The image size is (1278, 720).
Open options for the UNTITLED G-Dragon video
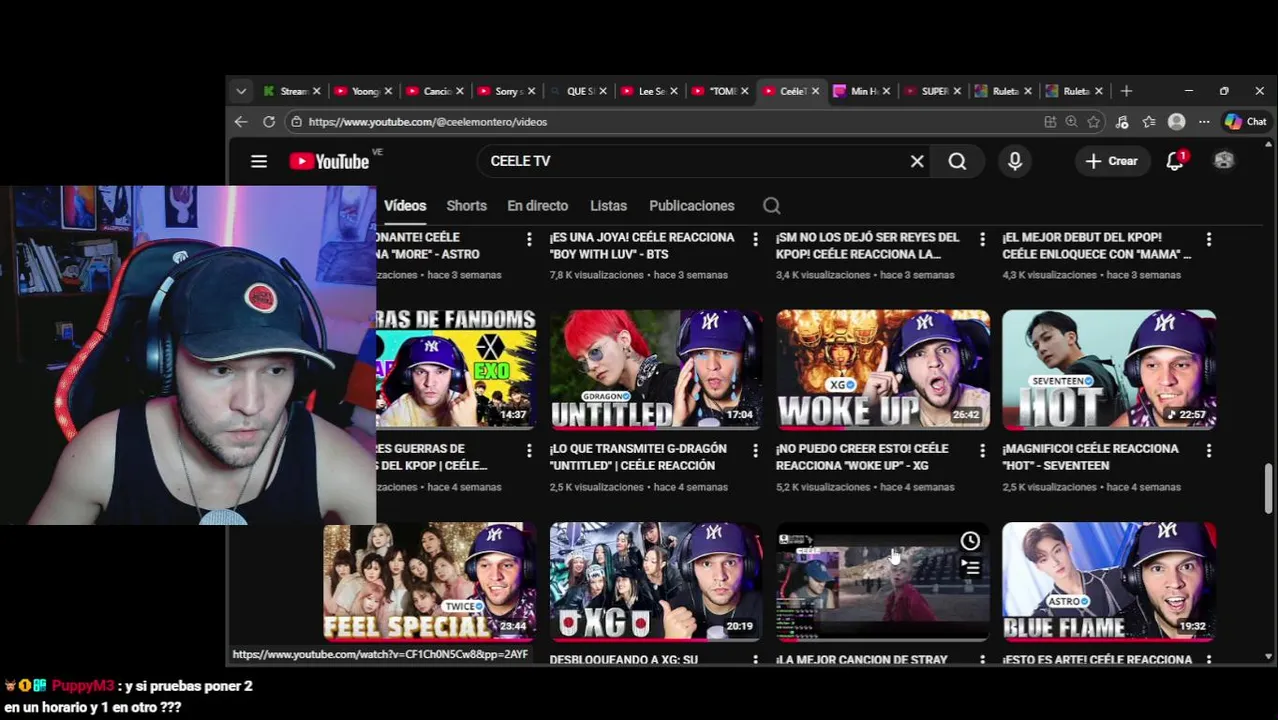tap(755, 451)
